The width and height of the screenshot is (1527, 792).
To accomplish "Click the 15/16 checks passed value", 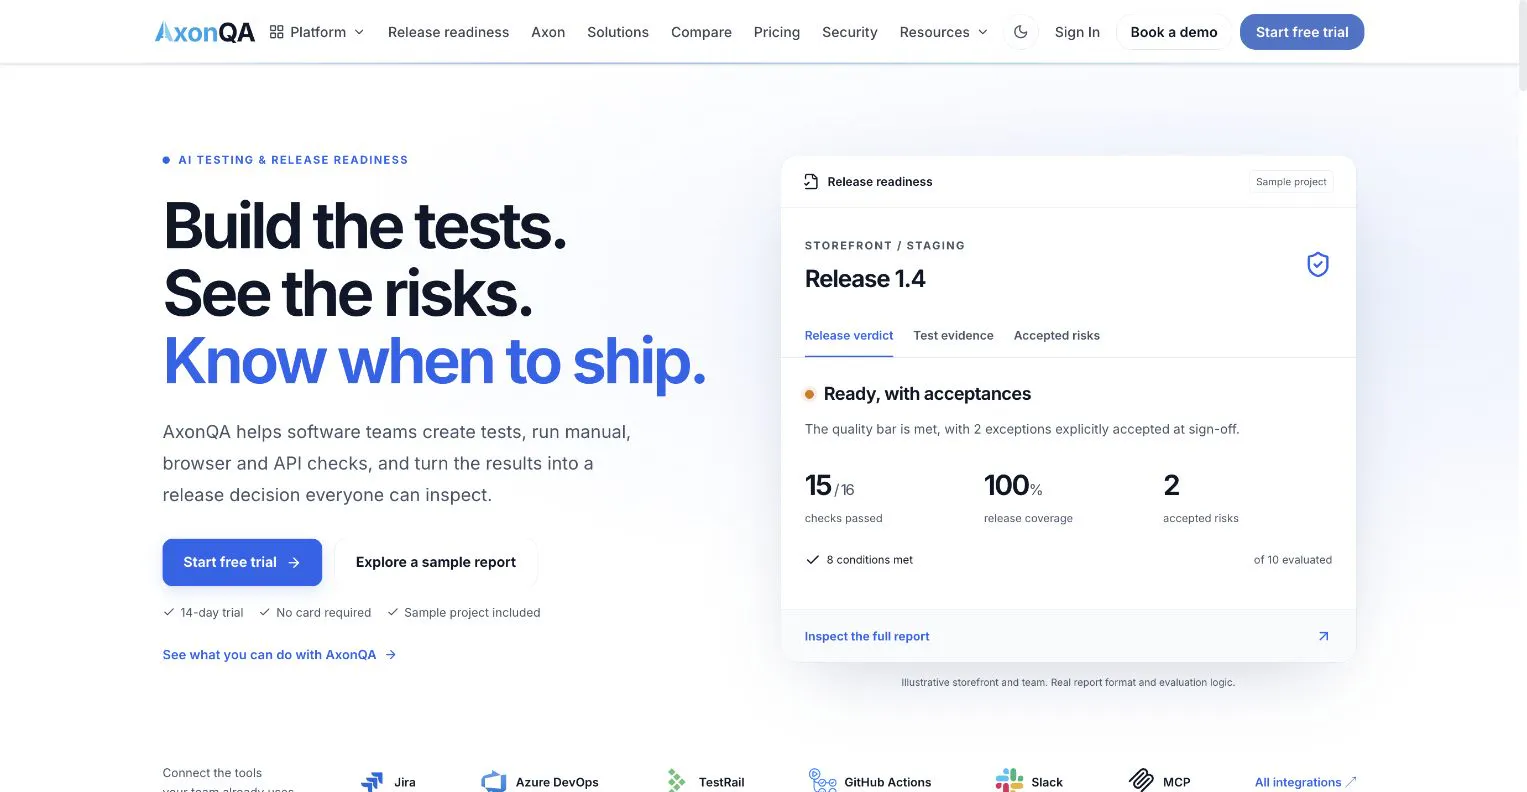I will click(x=829, y=486).
